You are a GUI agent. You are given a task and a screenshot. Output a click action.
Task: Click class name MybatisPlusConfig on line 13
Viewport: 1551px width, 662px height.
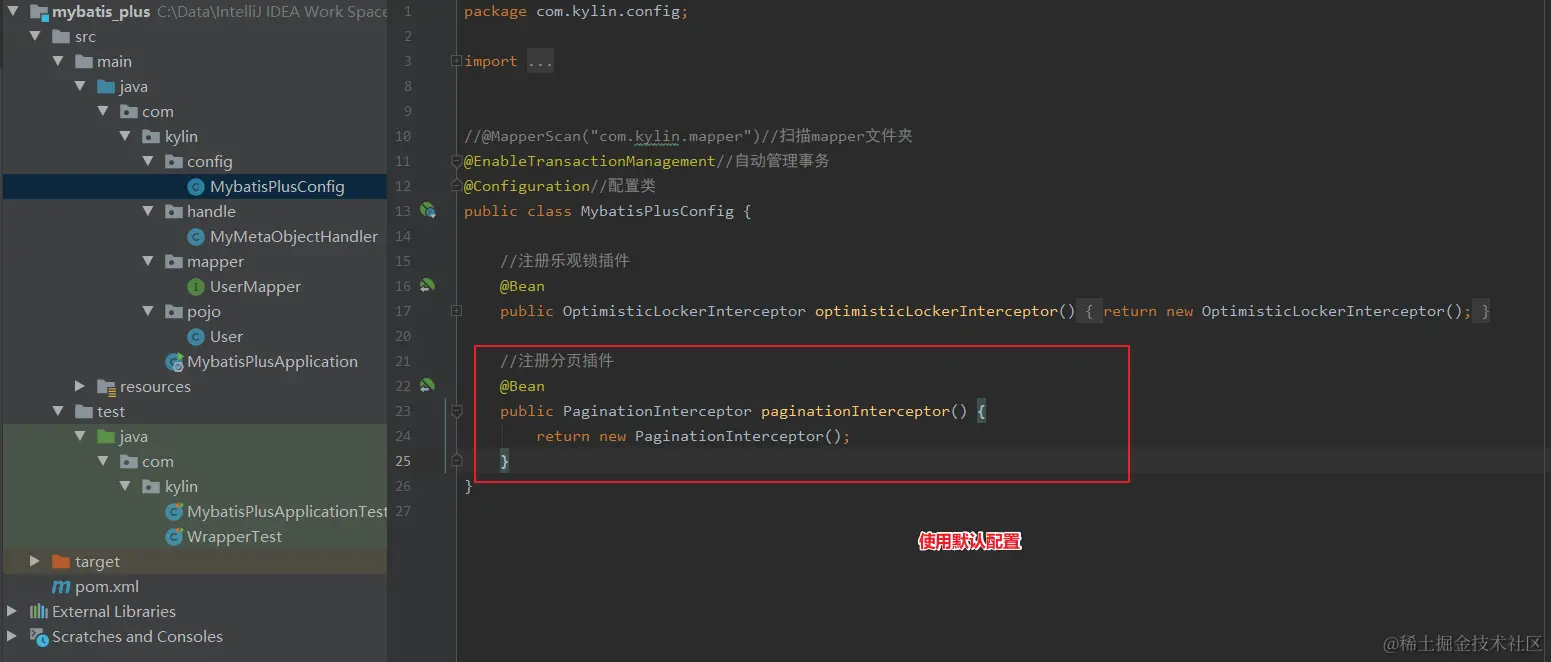point(657,211)
